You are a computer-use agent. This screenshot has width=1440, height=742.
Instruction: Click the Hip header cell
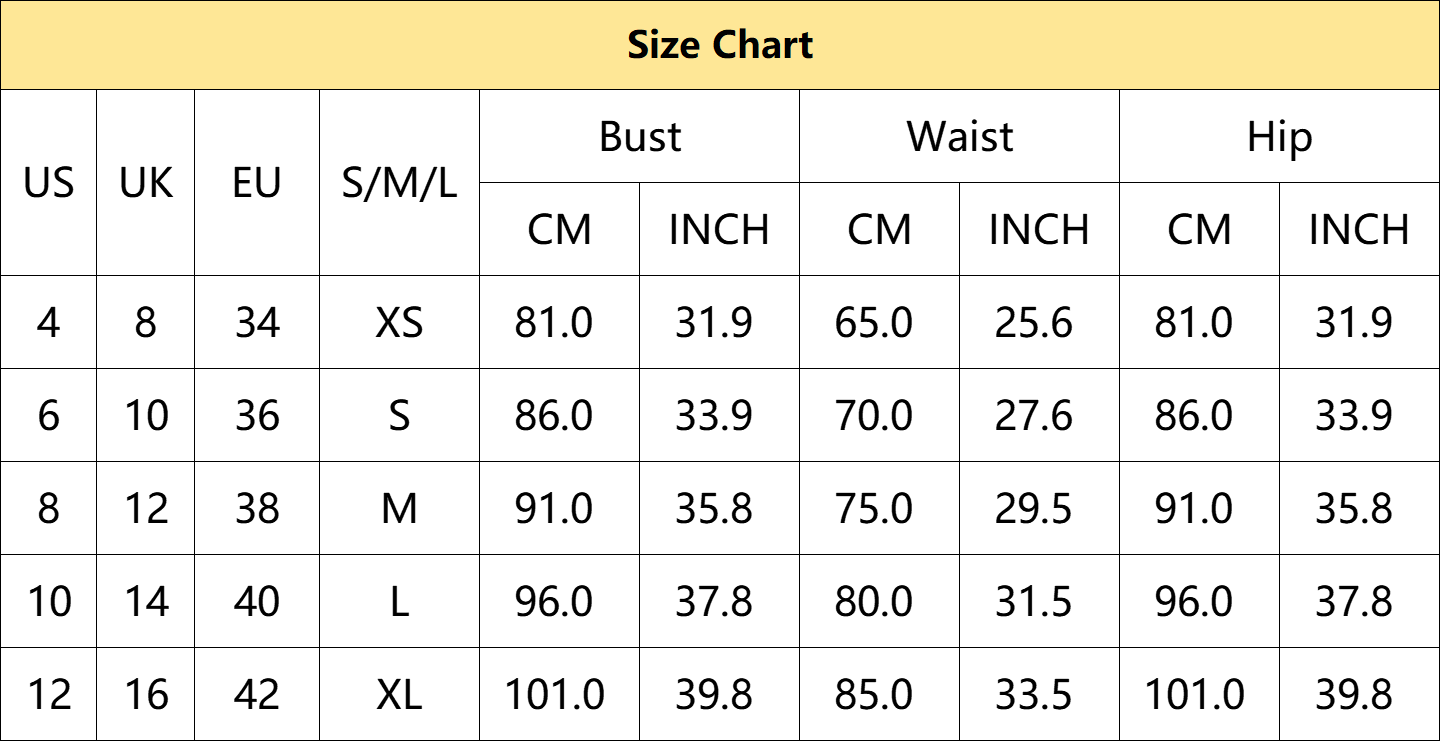(x=1279, y=136)
